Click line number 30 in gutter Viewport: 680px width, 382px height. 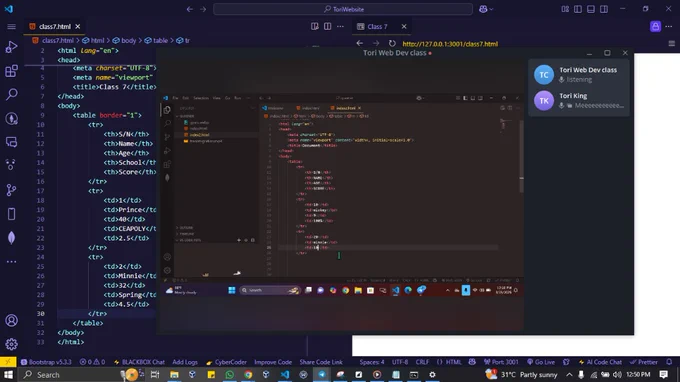click(x=40, y=313)
